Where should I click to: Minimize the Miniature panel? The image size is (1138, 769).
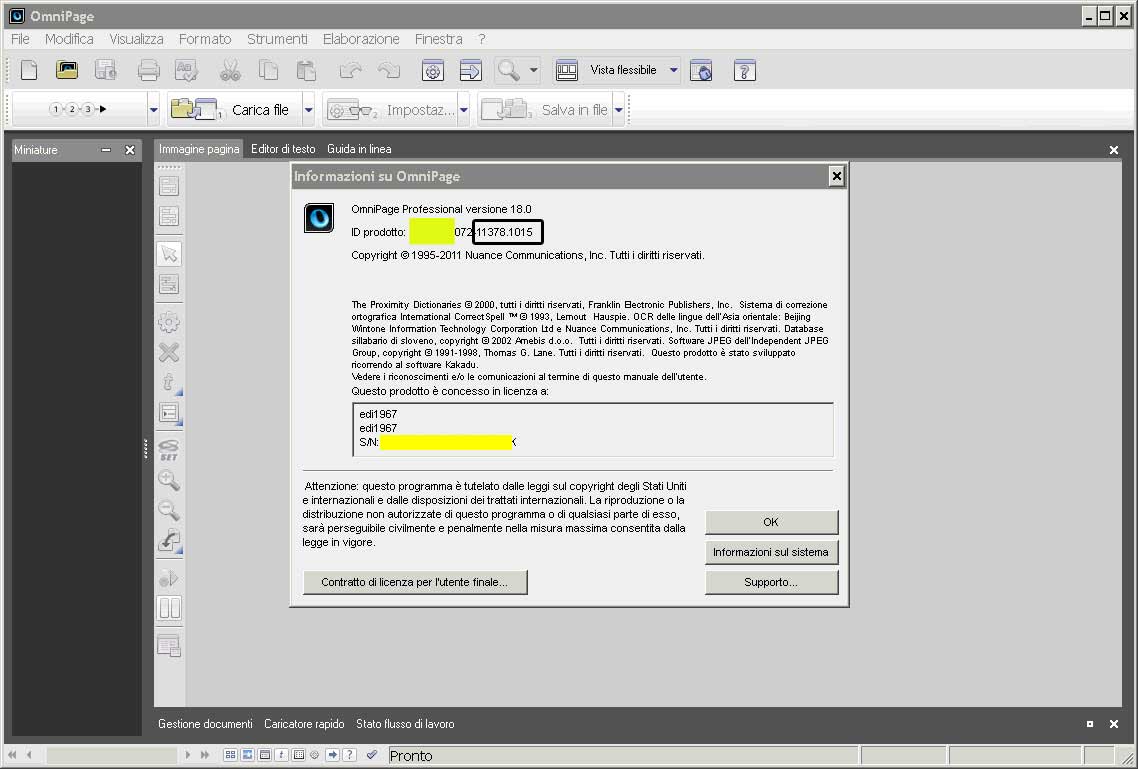(x=106, y=150)
